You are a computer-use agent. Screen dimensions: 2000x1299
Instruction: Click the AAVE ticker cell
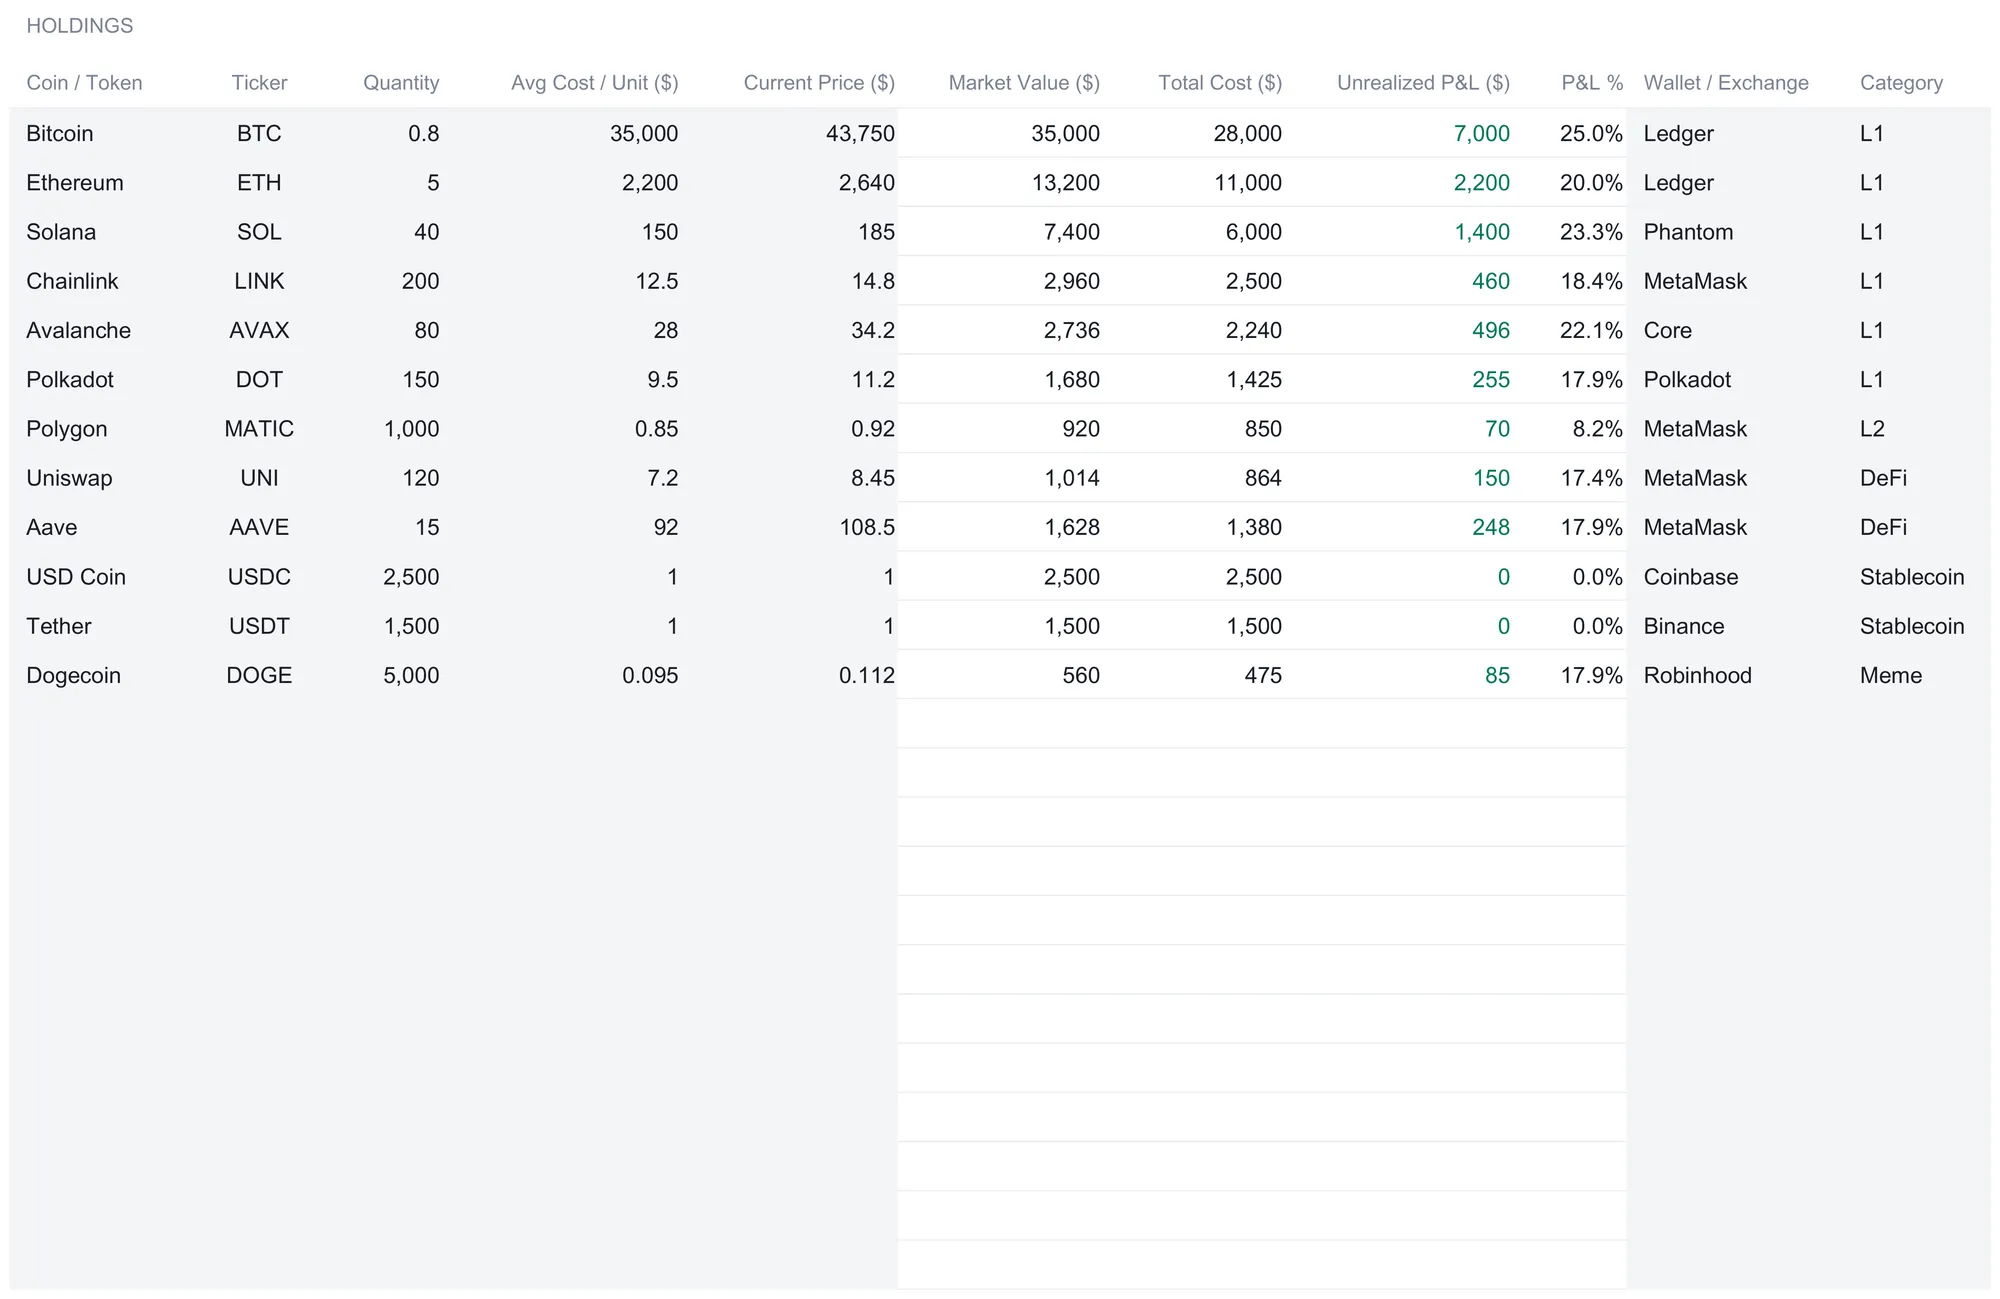[259, 527]
